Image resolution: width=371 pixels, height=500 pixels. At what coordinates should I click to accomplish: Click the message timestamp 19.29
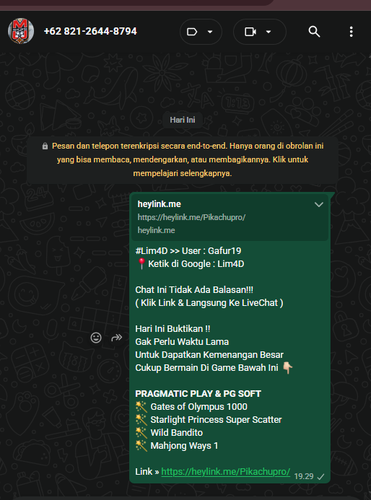(304, 476)
